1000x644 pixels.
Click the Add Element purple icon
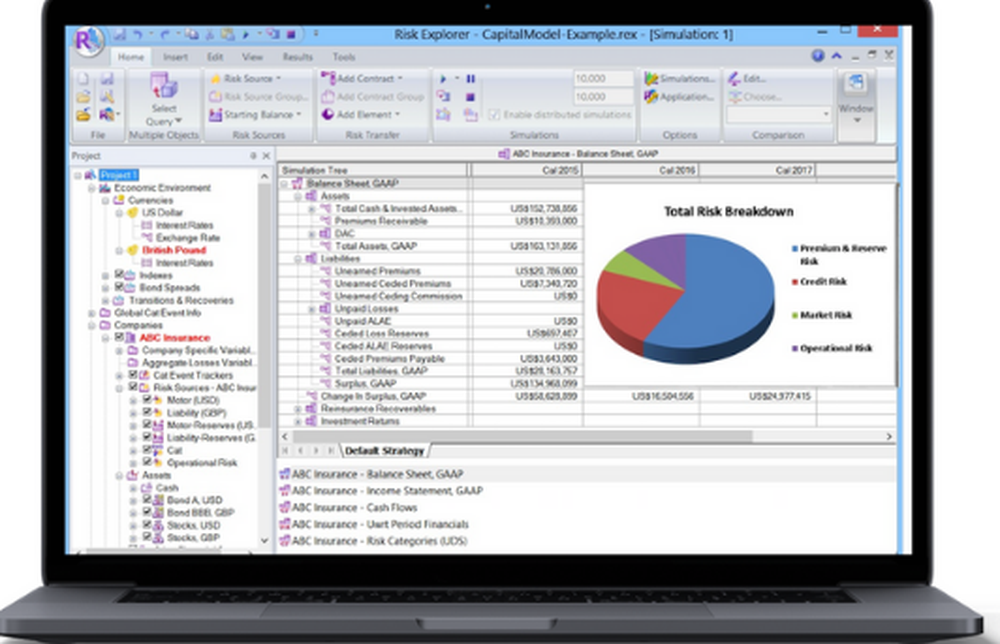[x=328, y=114]
